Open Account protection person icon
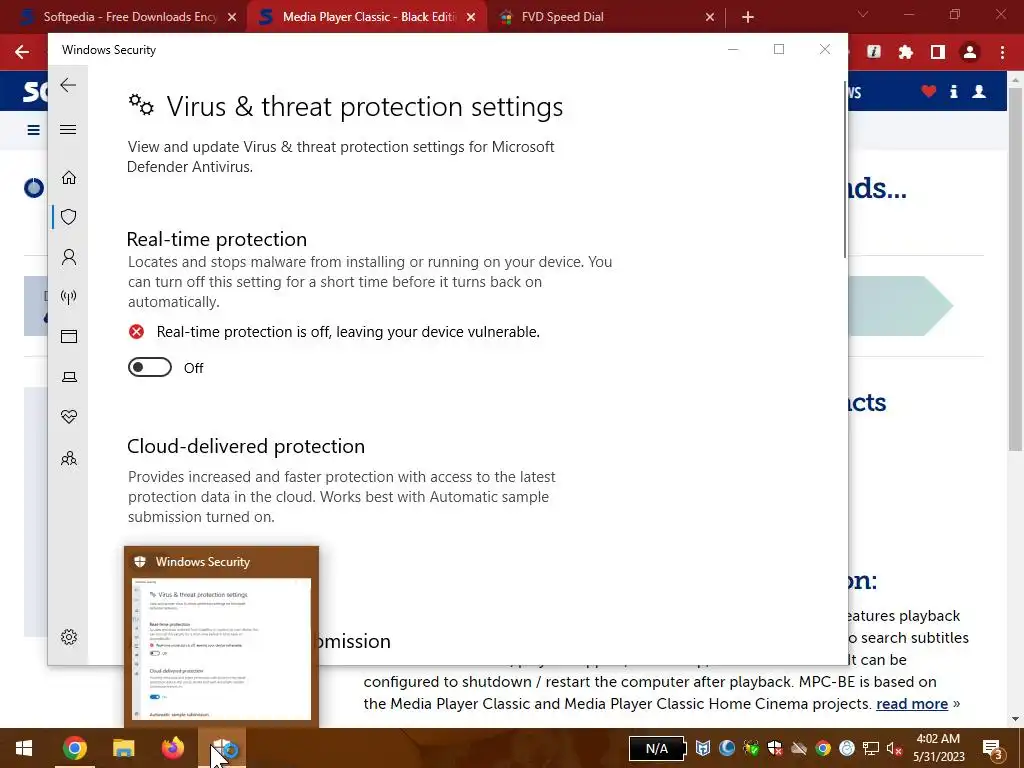 tap(69, 257)
